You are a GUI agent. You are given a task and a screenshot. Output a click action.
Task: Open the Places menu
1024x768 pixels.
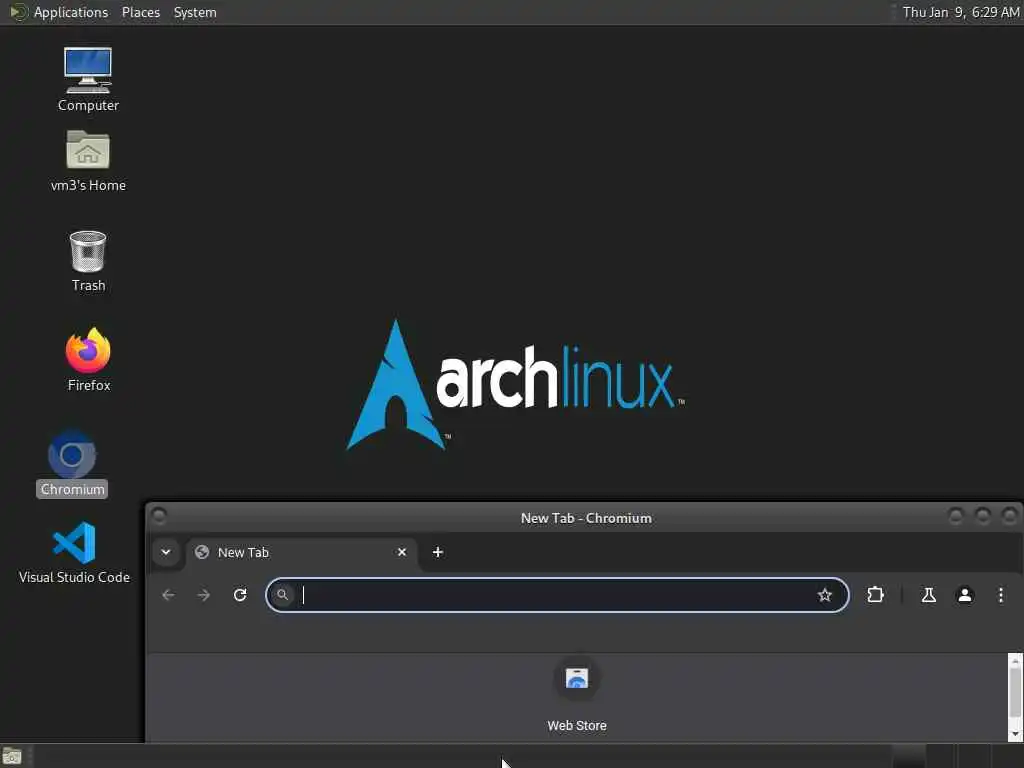[x=140, y=12]
